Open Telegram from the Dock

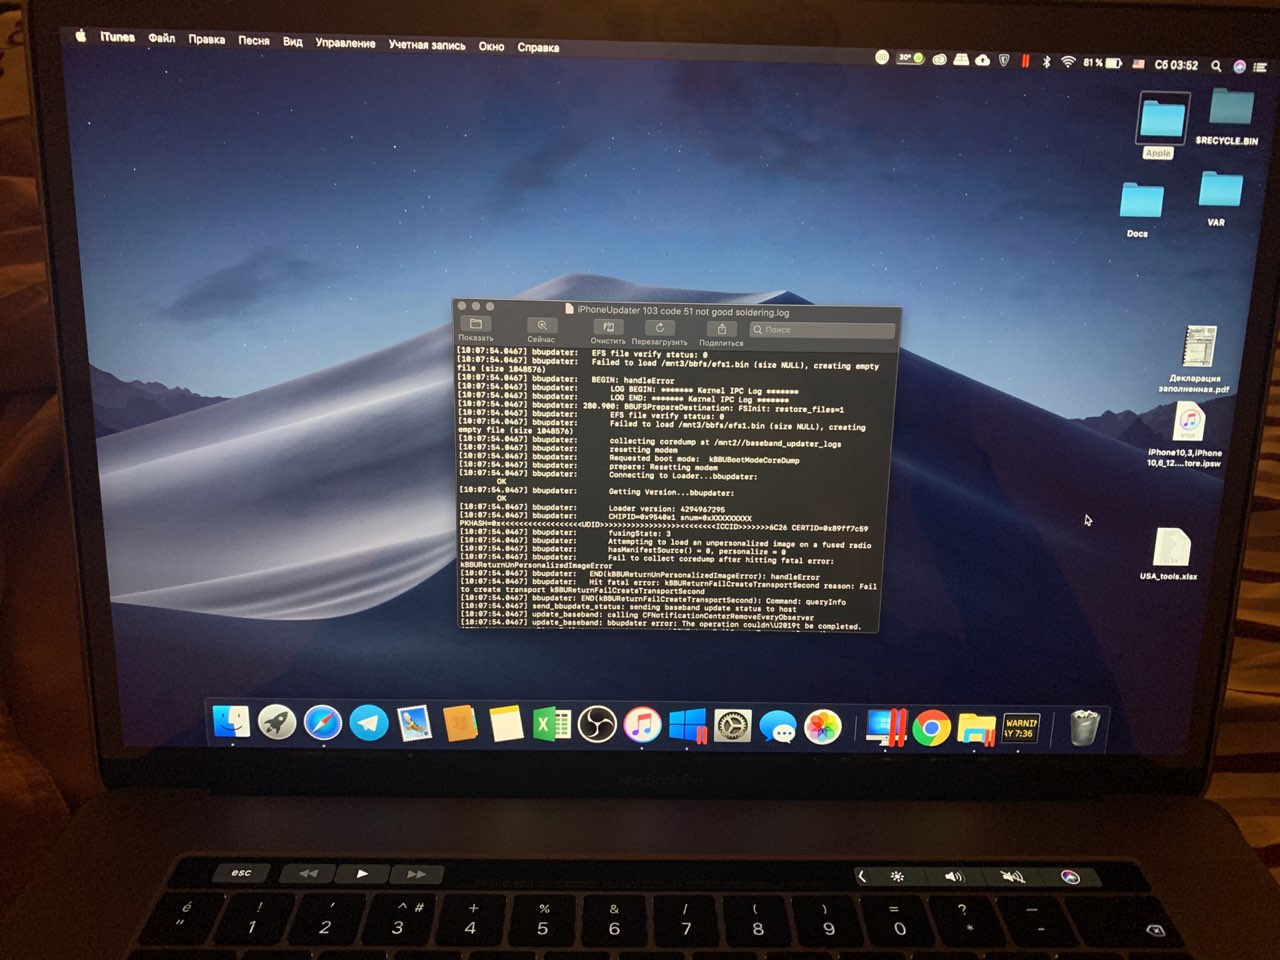(x=368, y=723)
